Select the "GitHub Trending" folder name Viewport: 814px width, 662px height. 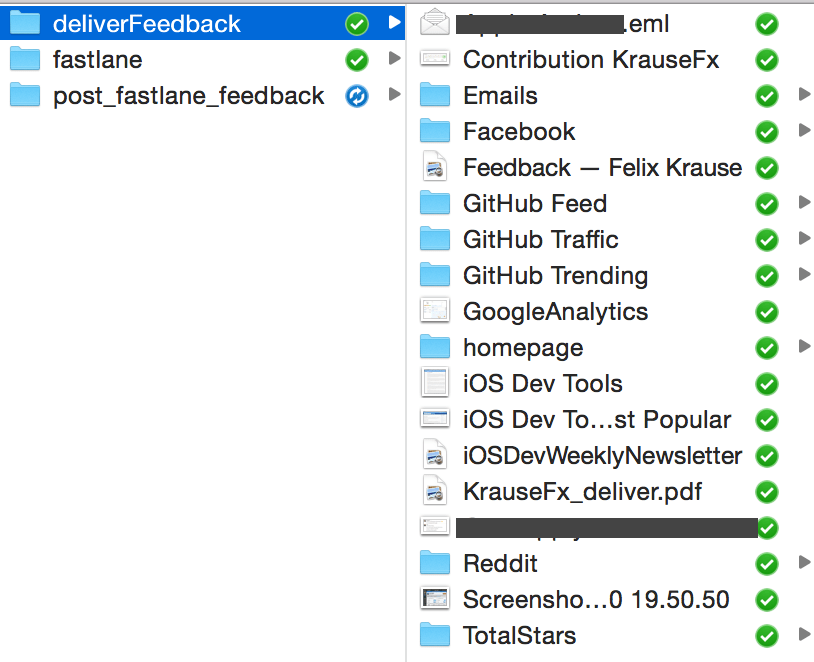tap(555, 276)
